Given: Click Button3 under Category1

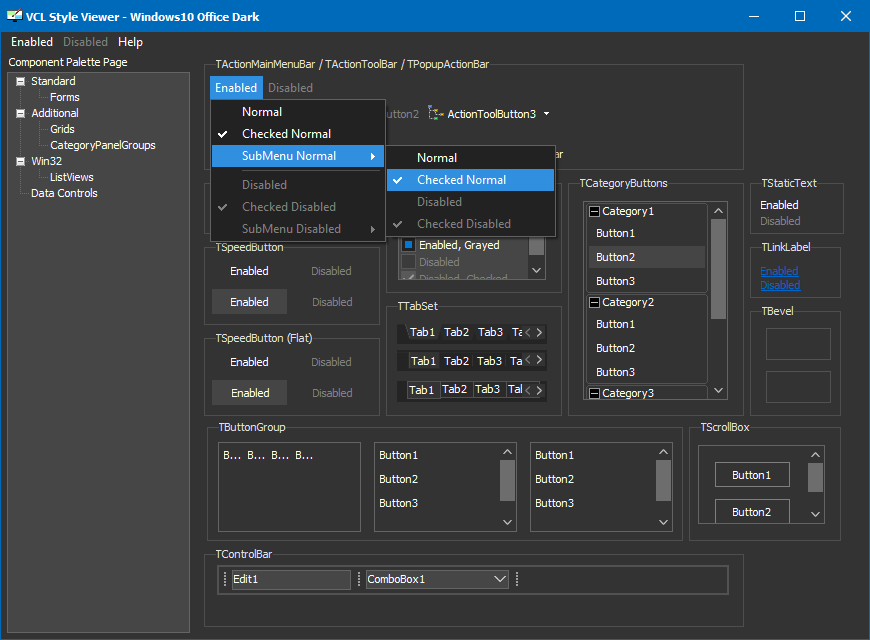Looking at the screenshot, I should [647, 281].
